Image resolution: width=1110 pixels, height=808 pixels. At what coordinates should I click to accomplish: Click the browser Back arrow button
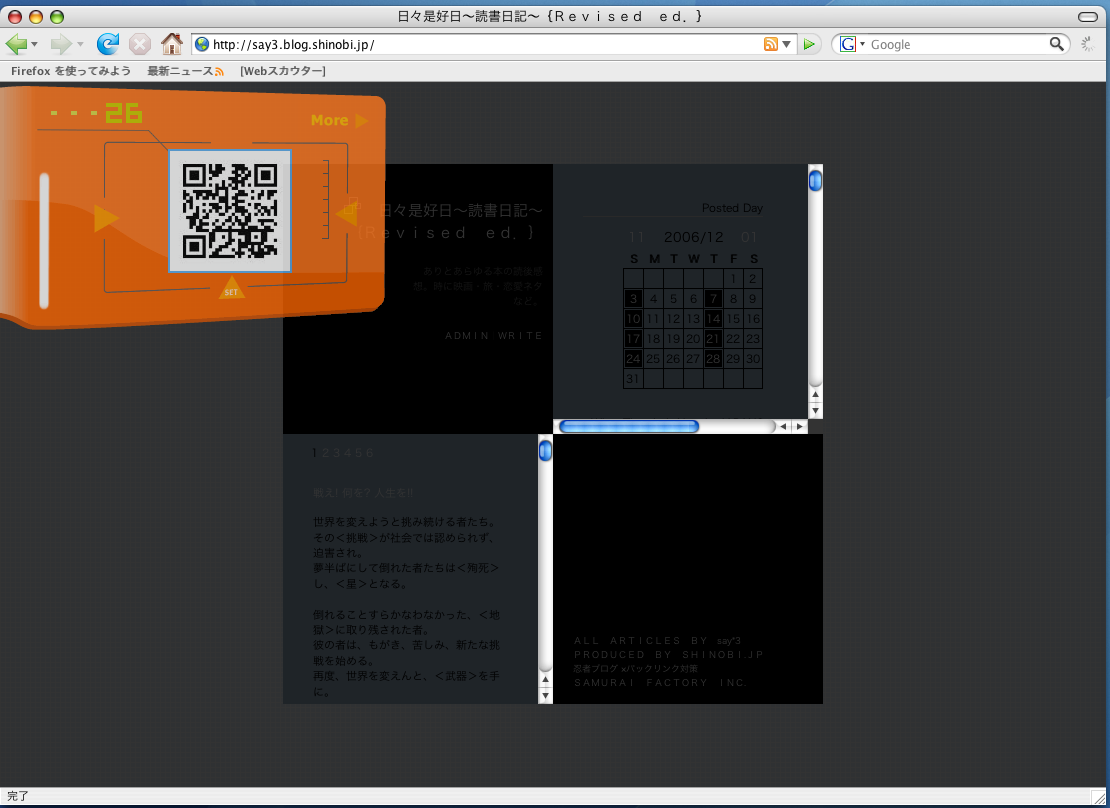pos(16,44)
